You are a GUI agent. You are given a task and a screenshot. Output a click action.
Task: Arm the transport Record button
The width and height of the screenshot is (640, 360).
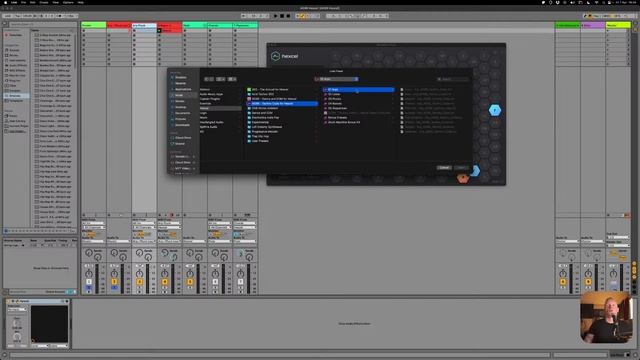pos(288,16)
